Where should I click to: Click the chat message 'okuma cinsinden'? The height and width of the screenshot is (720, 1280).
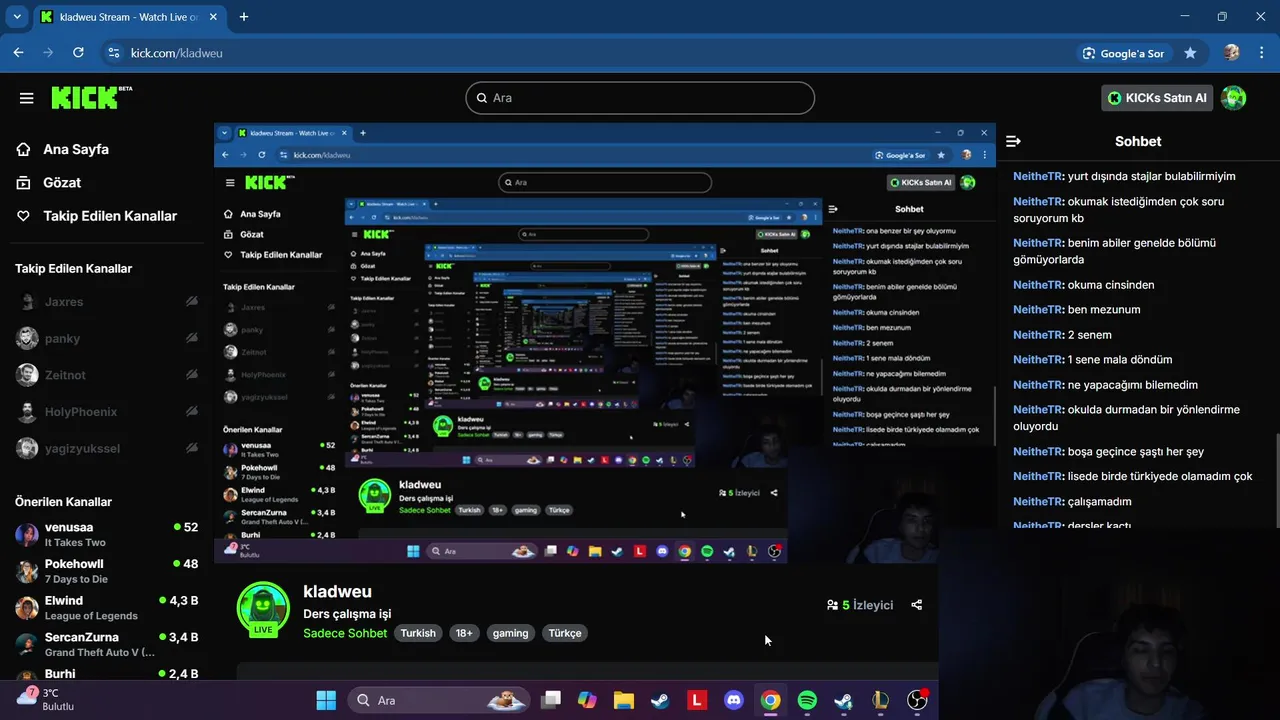pos(1111,285)
